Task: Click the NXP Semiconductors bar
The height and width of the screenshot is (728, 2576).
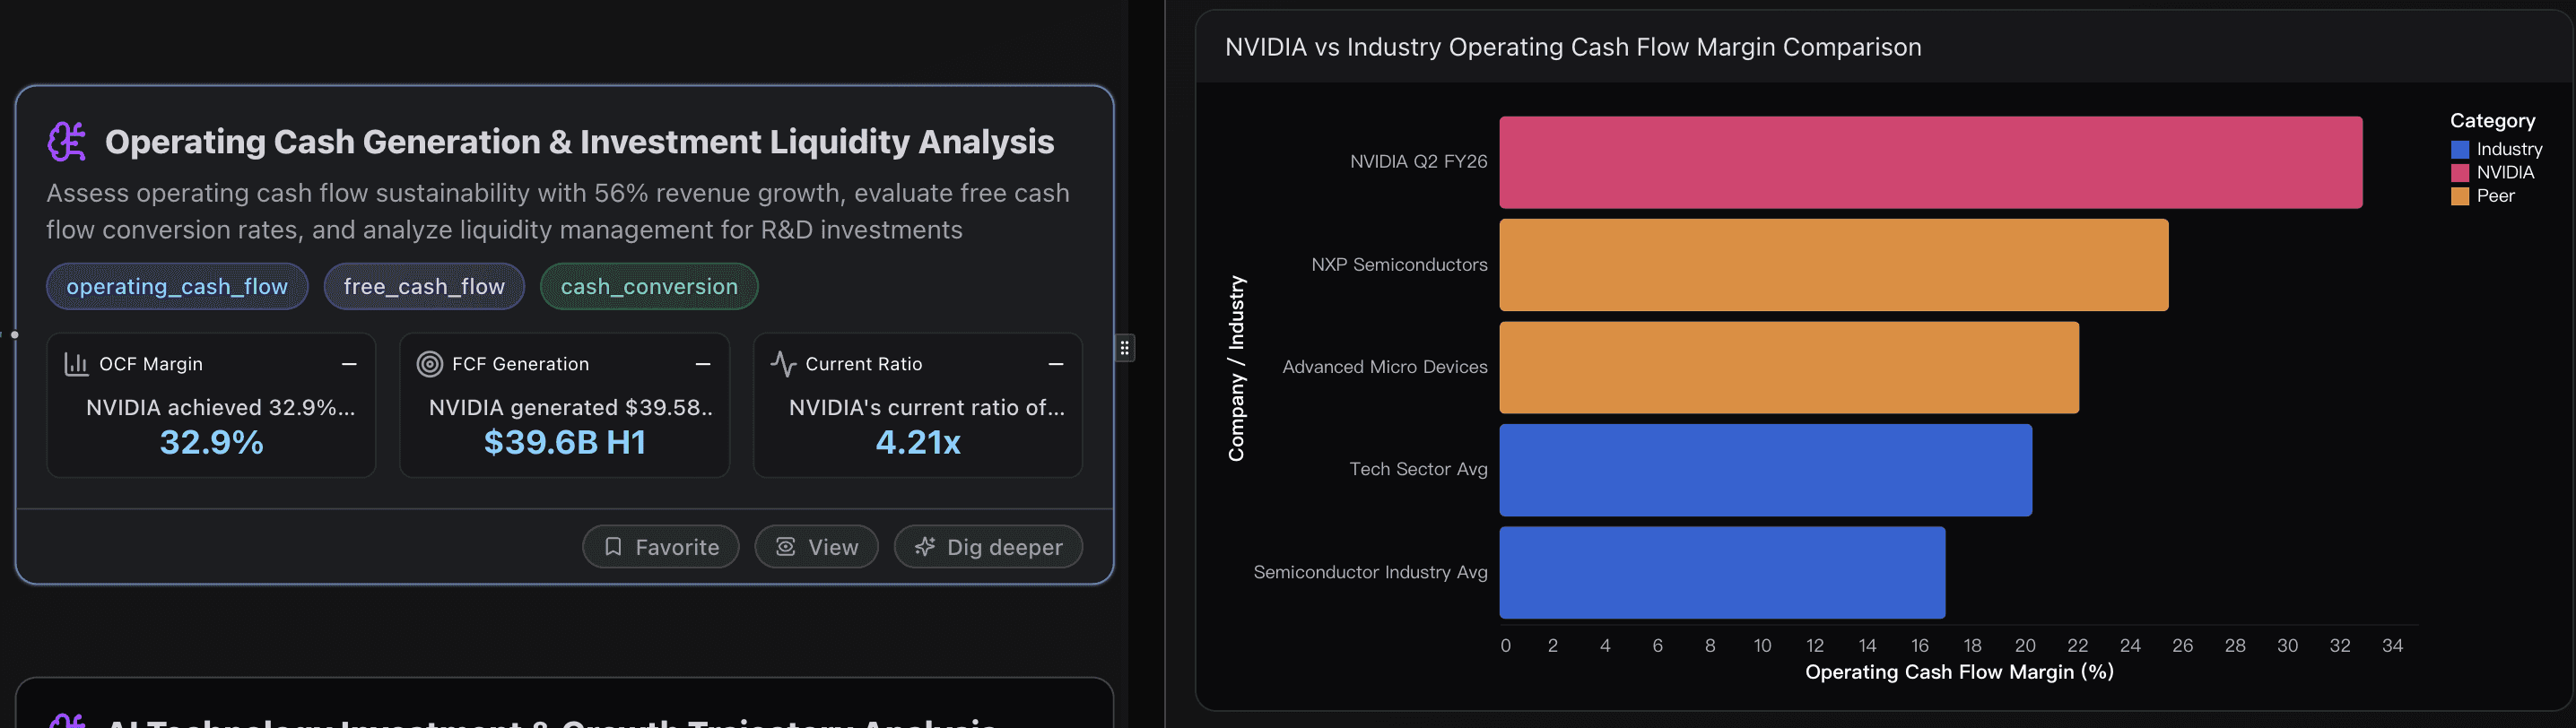Action: pos(1834,265)
